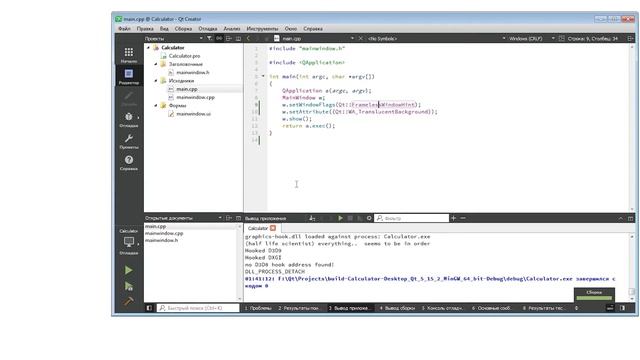
Task: Maximize the output pane with up chevron
Action: pos(620,218)
